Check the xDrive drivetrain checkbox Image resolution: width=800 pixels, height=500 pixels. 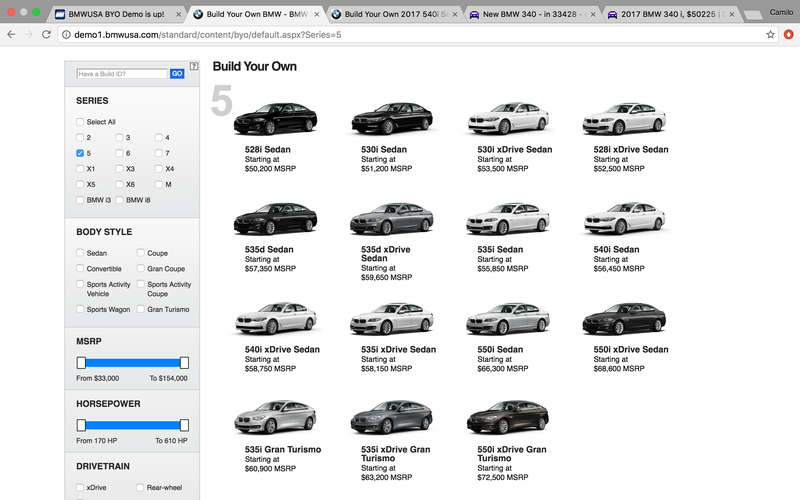tap(80, 487)
